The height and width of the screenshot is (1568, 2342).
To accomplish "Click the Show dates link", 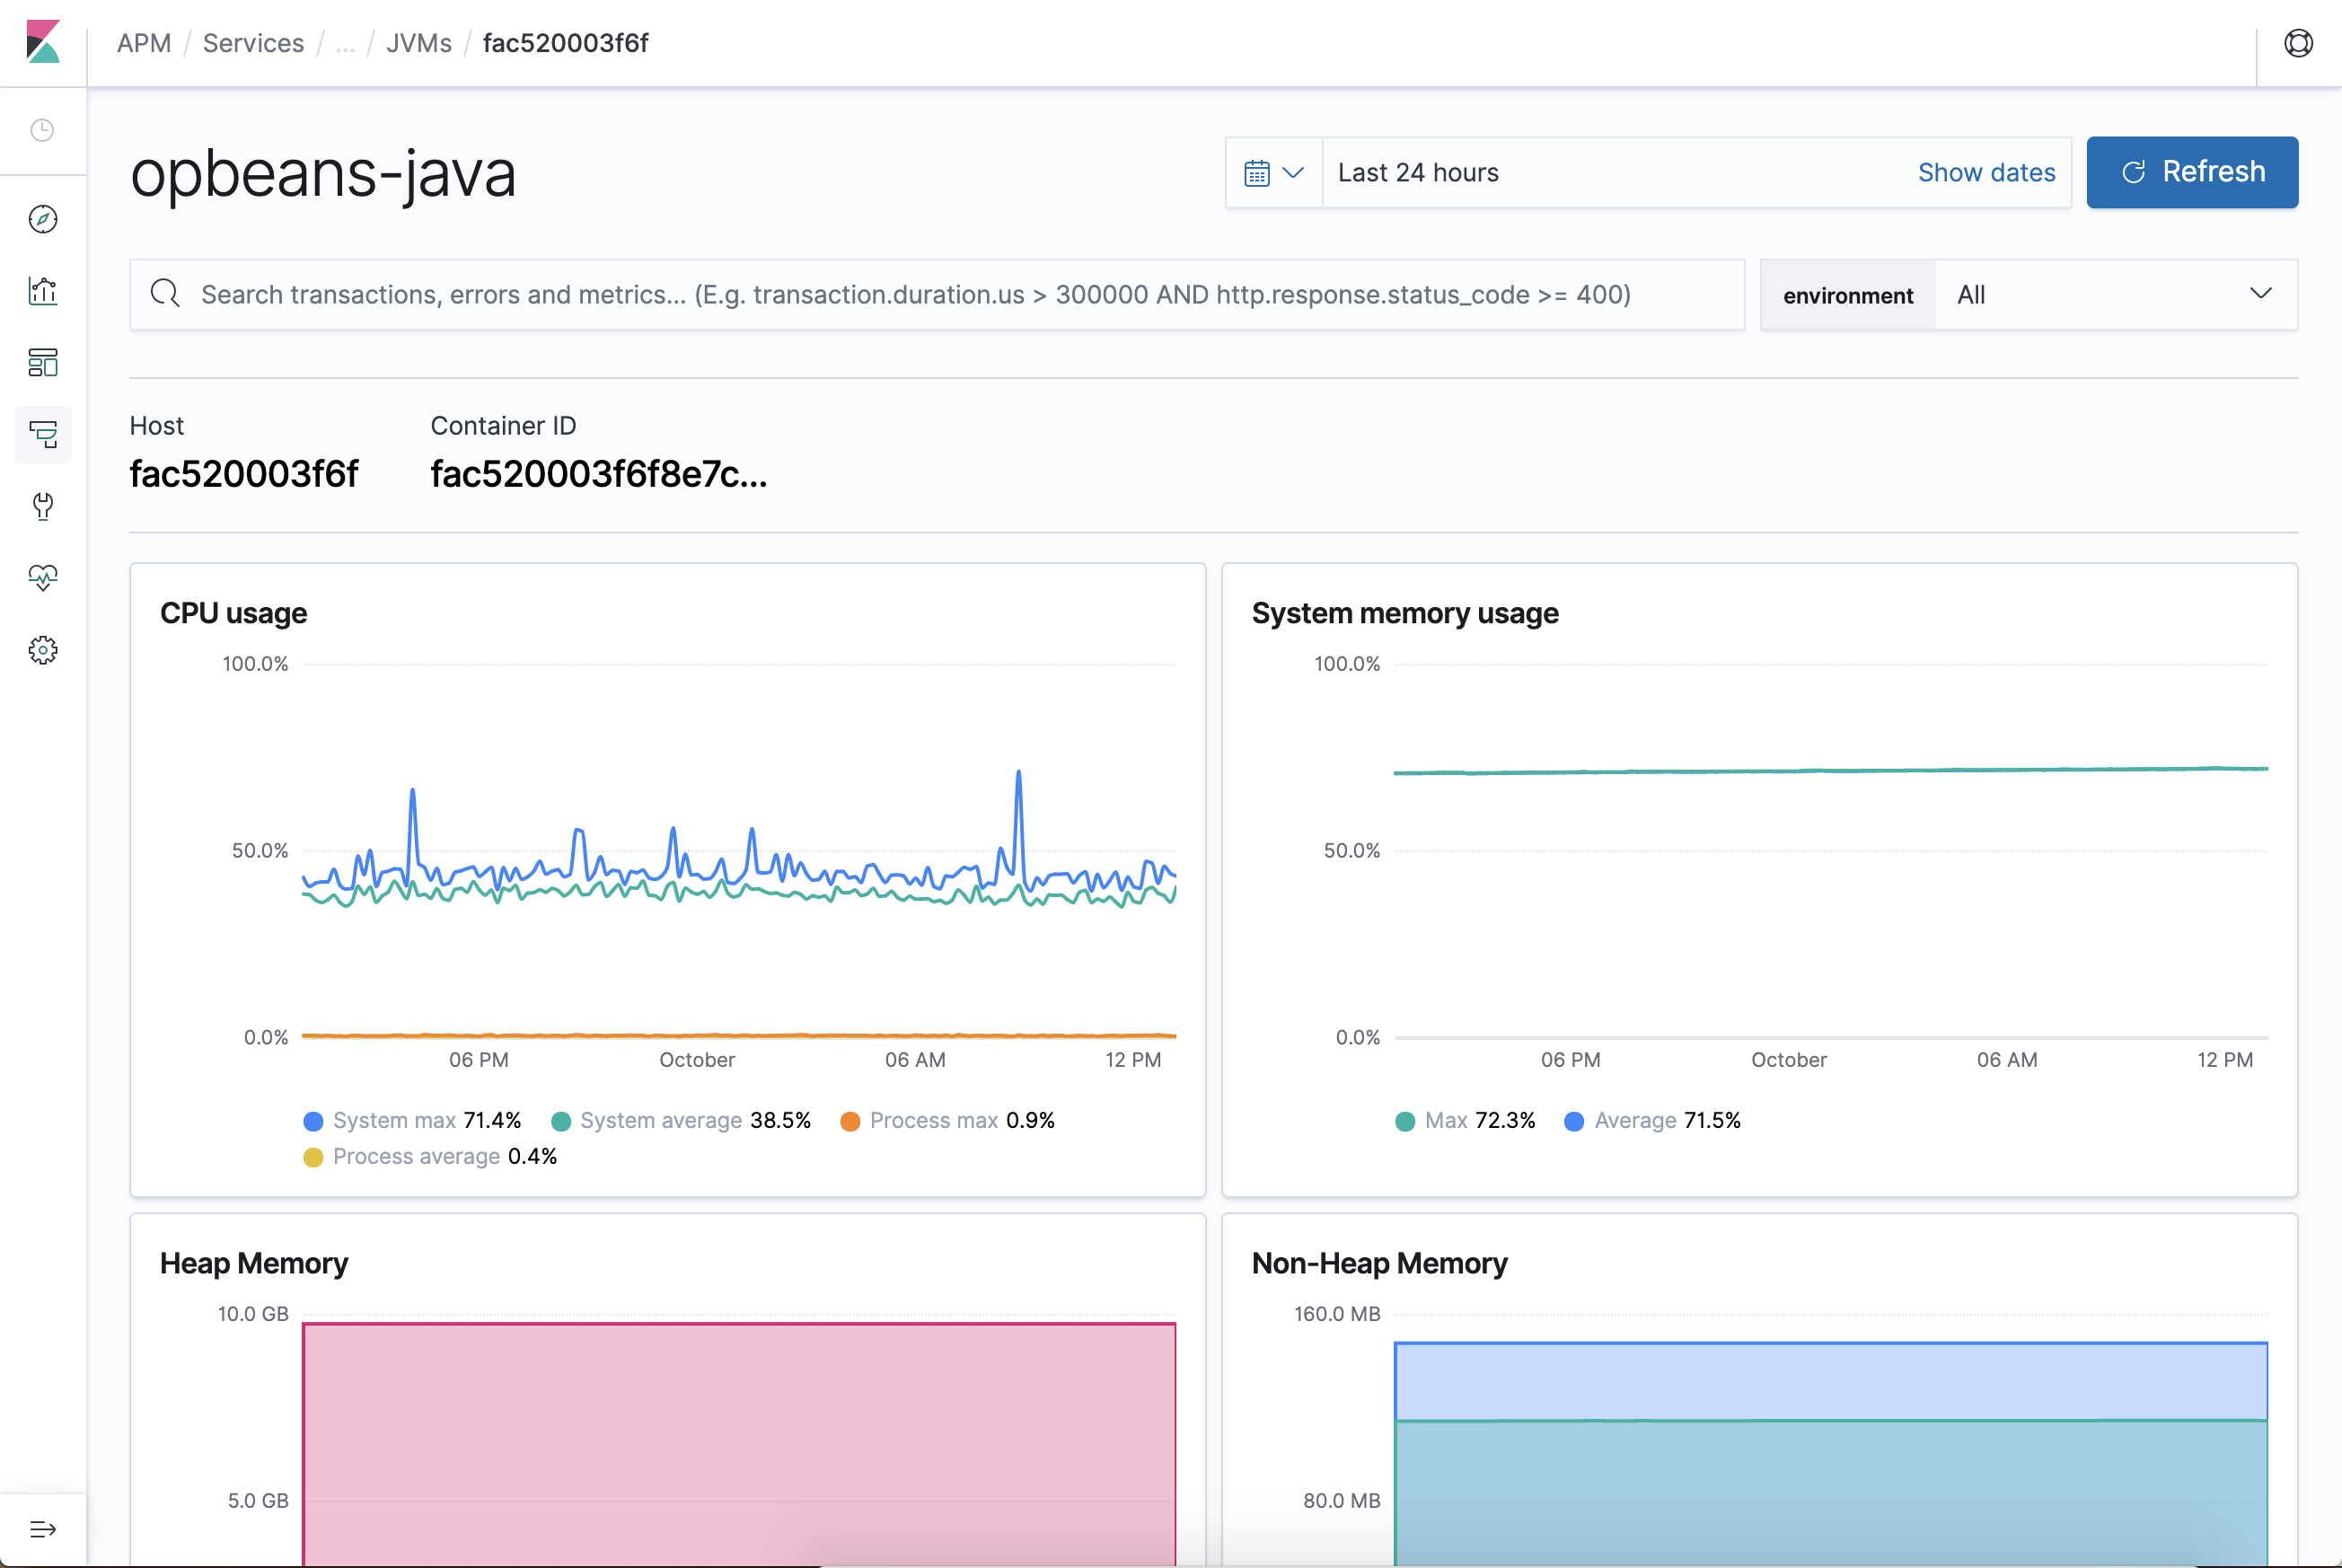I will click(1986, 173).
